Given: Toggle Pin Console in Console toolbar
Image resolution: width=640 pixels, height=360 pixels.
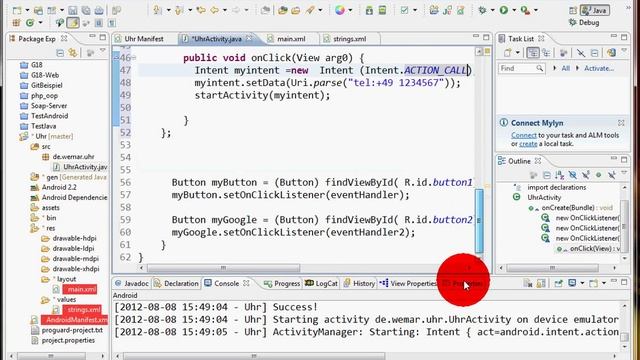Looking at the screenshot, I should click(558, 283).
